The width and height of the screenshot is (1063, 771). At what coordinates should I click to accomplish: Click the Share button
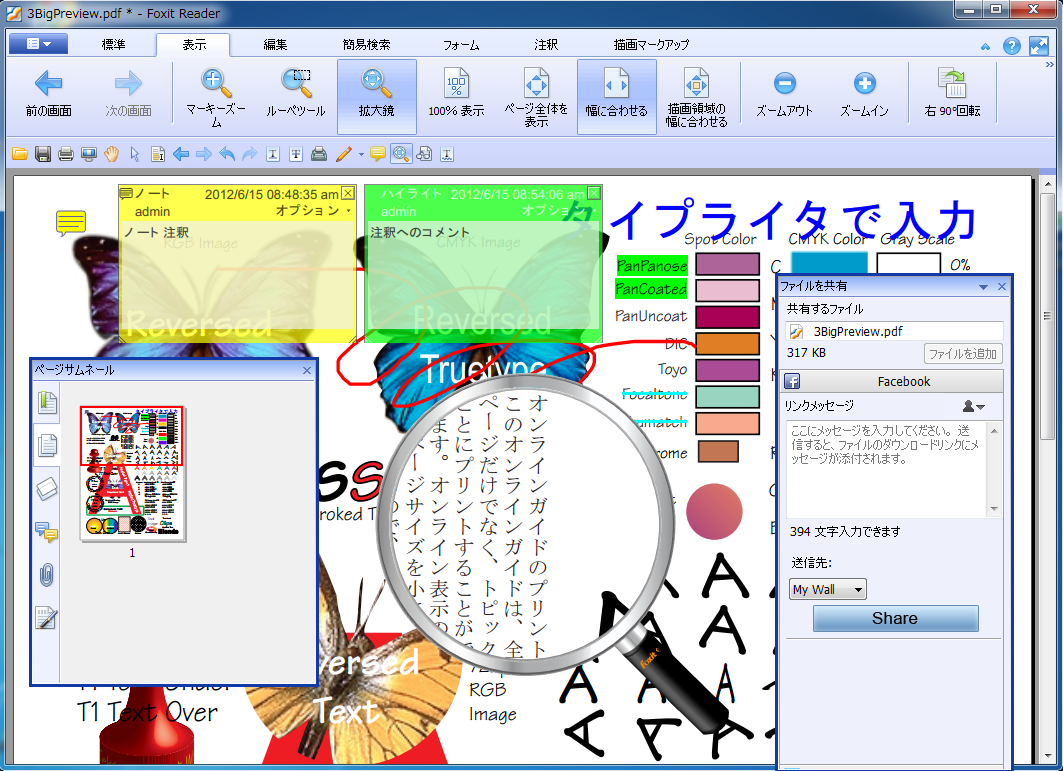895,618
